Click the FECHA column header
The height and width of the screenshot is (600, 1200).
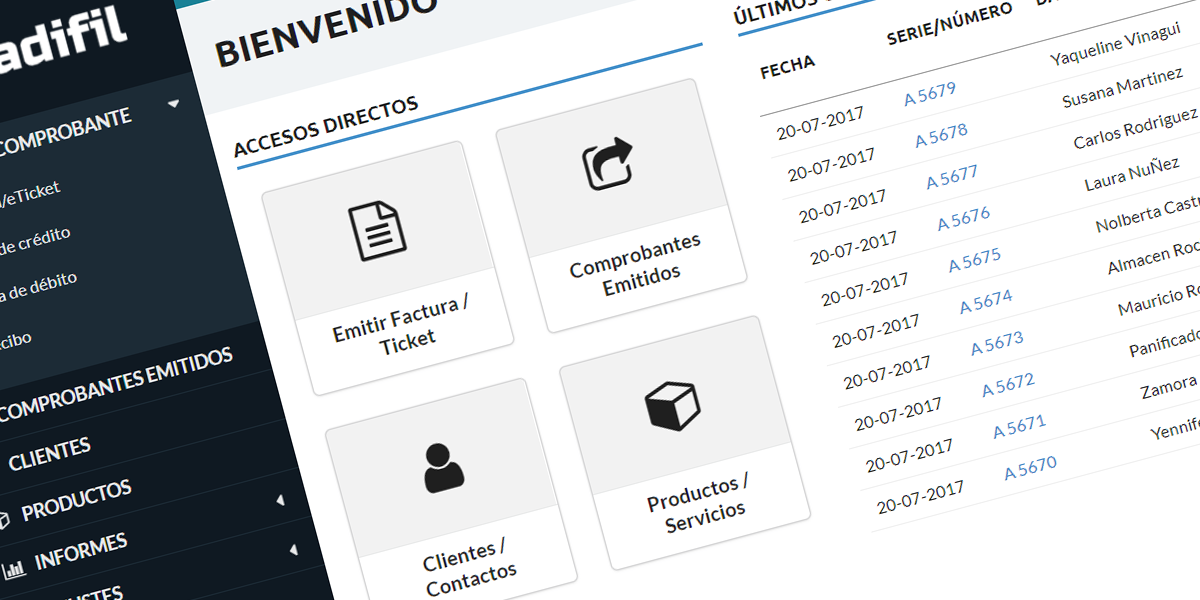point(788,67)
